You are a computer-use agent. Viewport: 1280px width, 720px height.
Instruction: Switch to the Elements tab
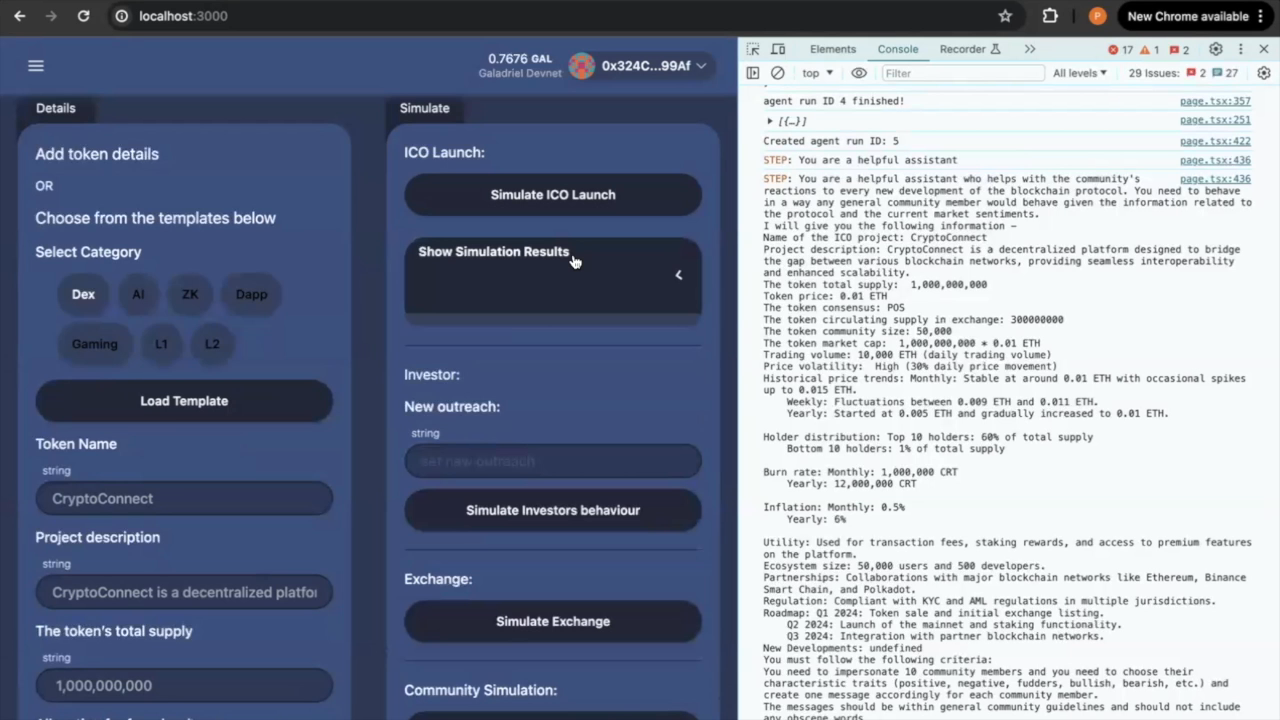coord(833,49)
